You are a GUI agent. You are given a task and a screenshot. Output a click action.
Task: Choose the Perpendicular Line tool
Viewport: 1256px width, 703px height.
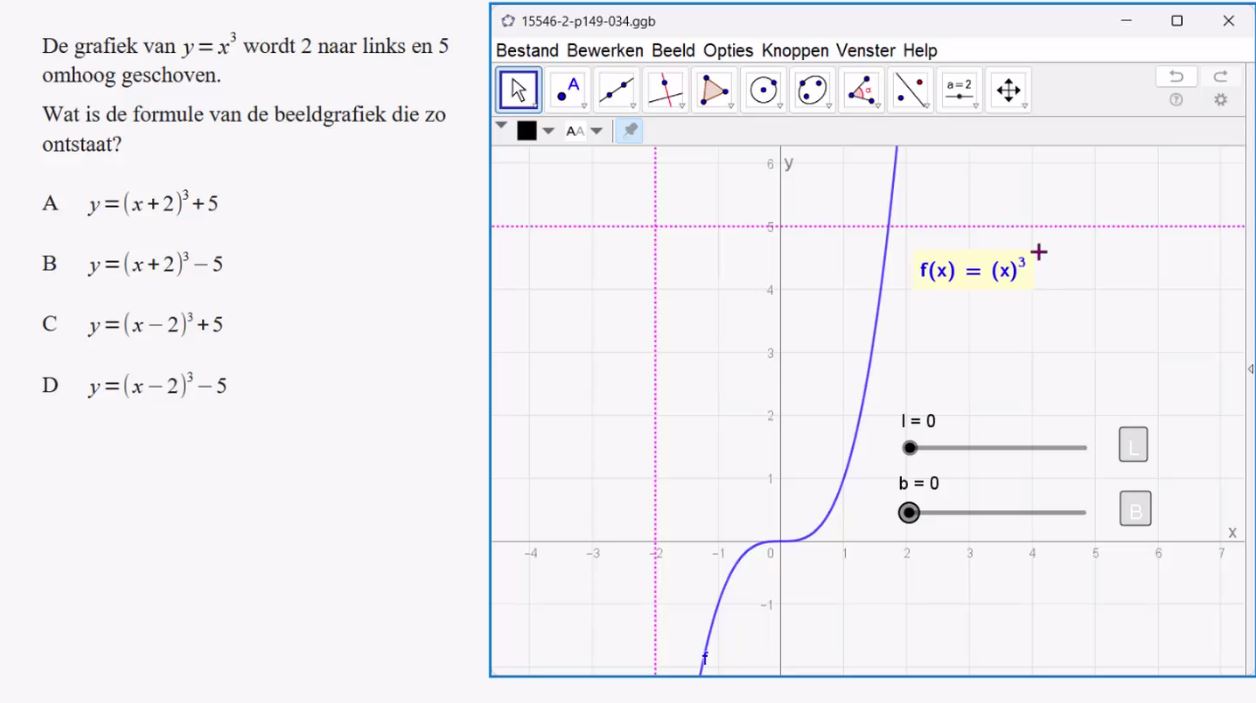point(666,91)
